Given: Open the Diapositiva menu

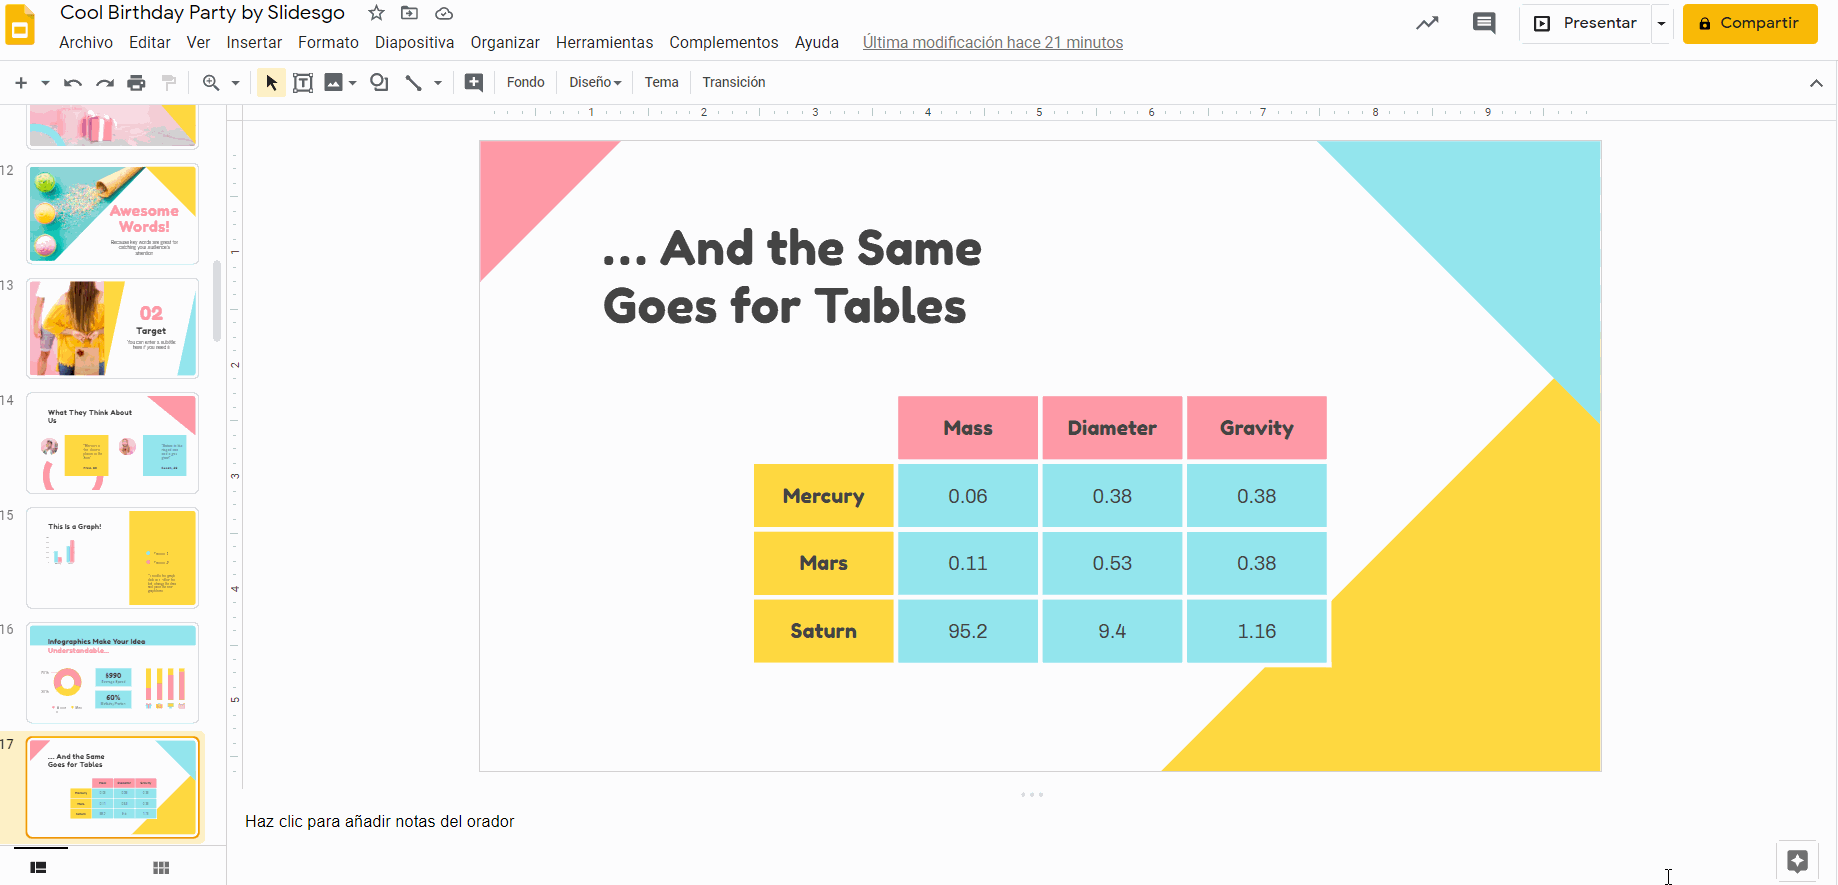Looking at the screenshot, I should click(414, 42).
